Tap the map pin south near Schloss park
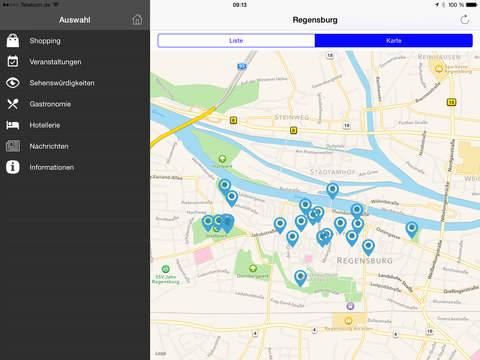 pyautogui.click(x=300, y=278)
